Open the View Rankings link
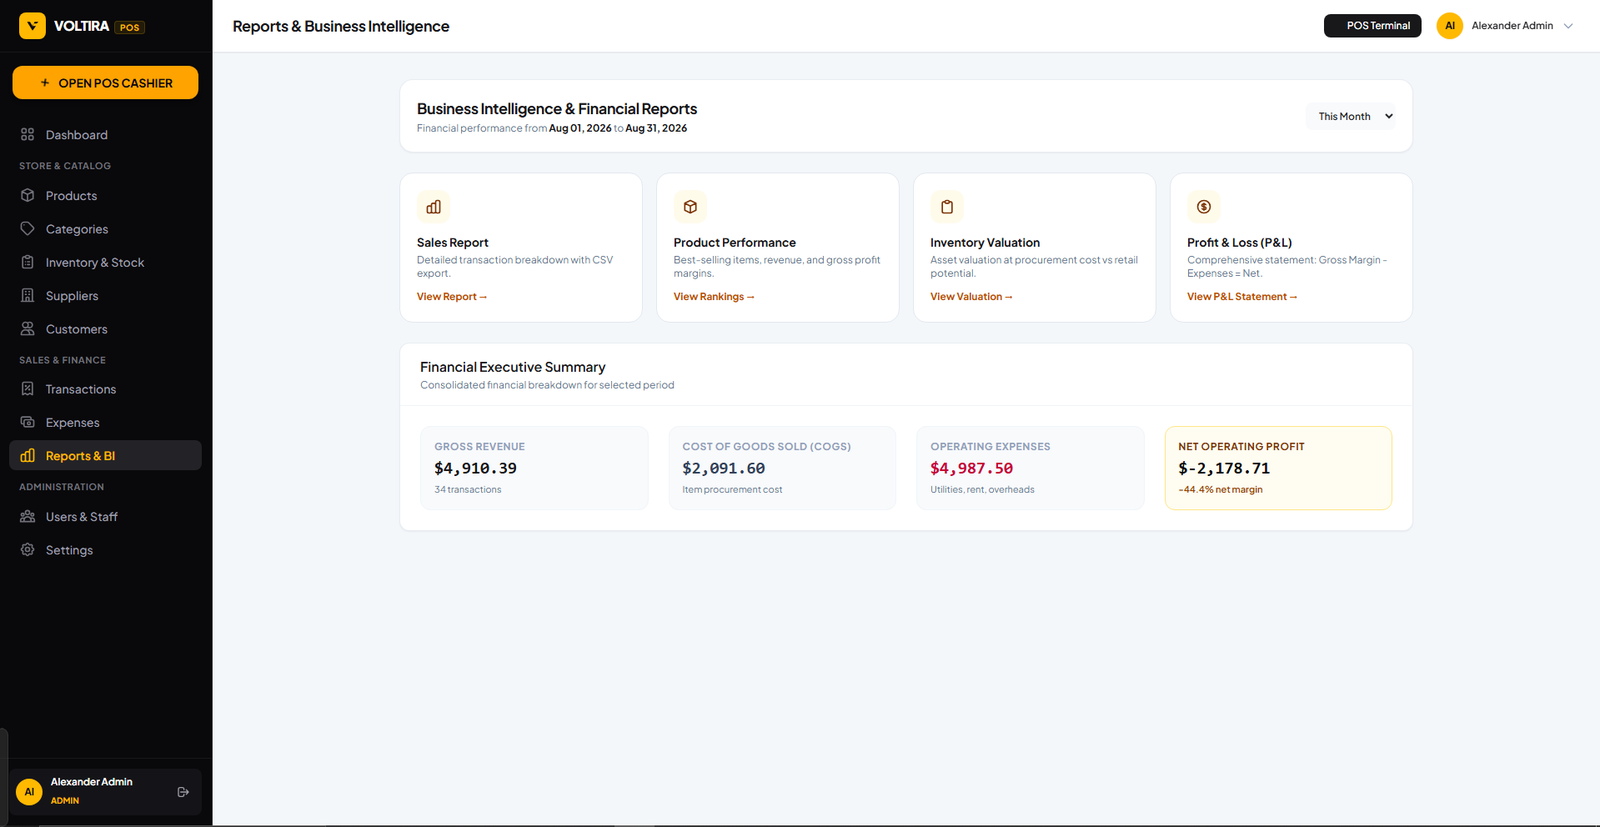Viewport: 1600px width, 827px height. pos(714,297)
